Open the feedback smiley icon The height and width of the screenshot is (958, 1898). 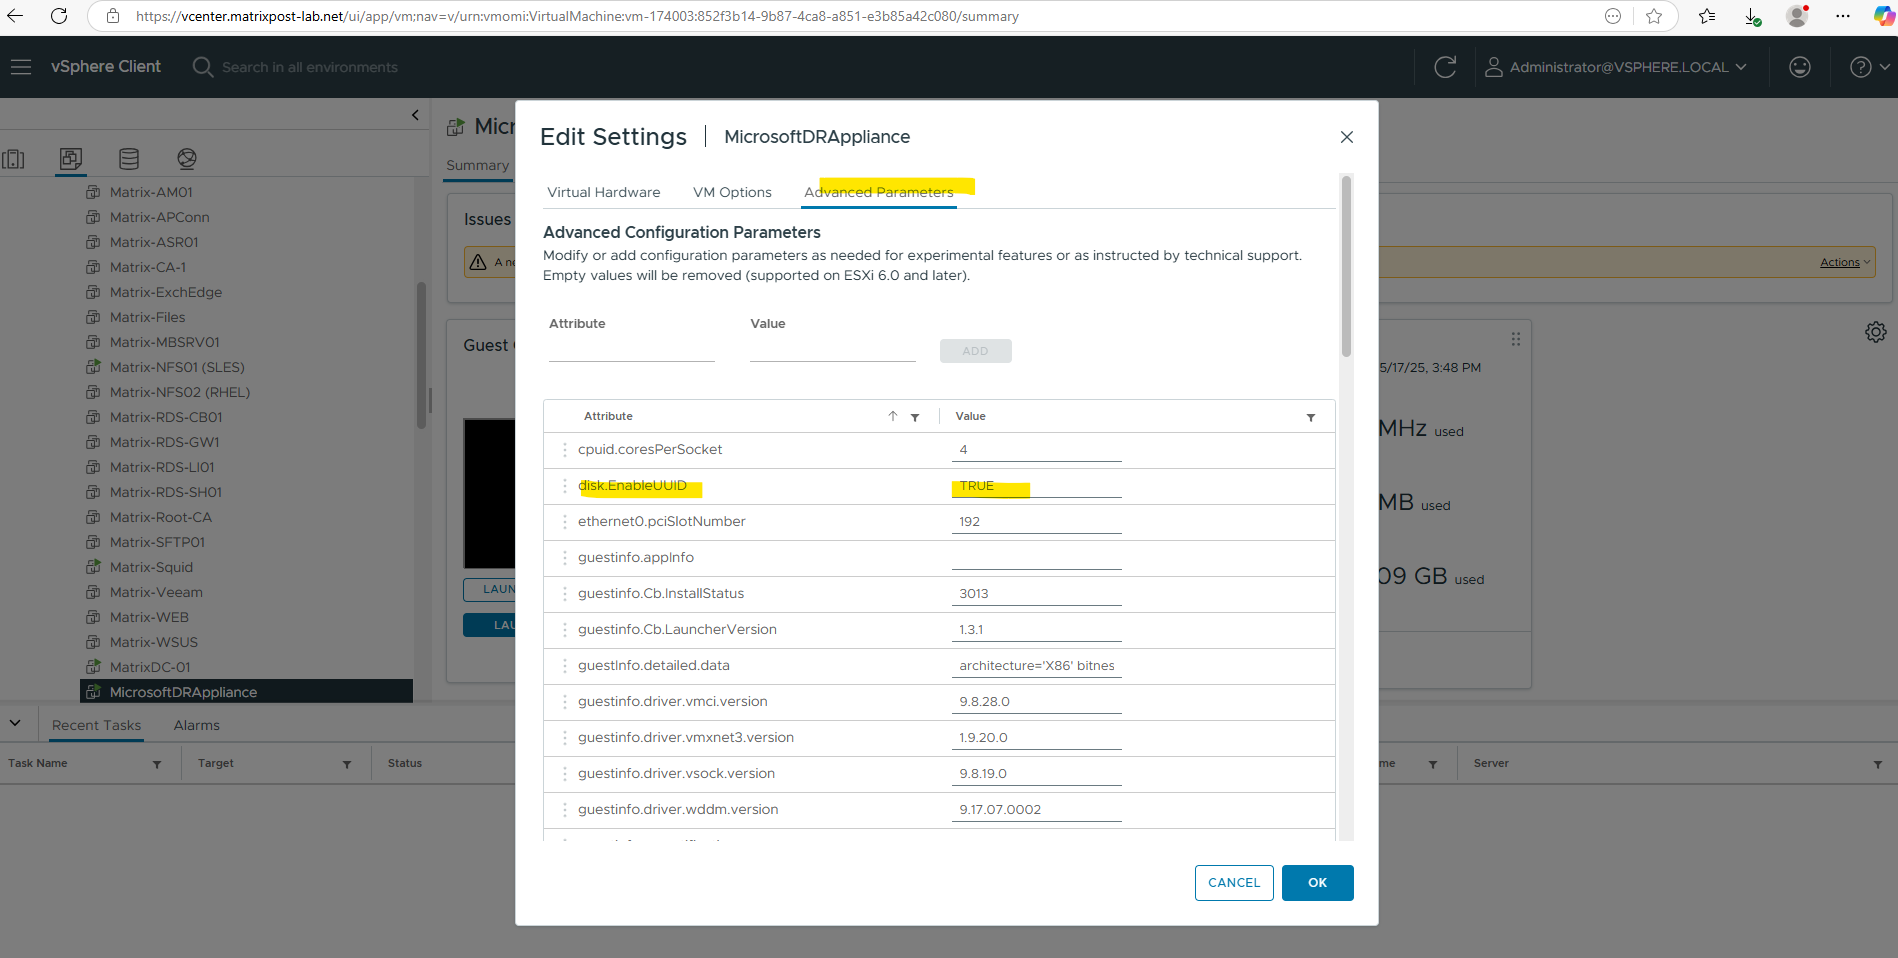click(1800, 67)
